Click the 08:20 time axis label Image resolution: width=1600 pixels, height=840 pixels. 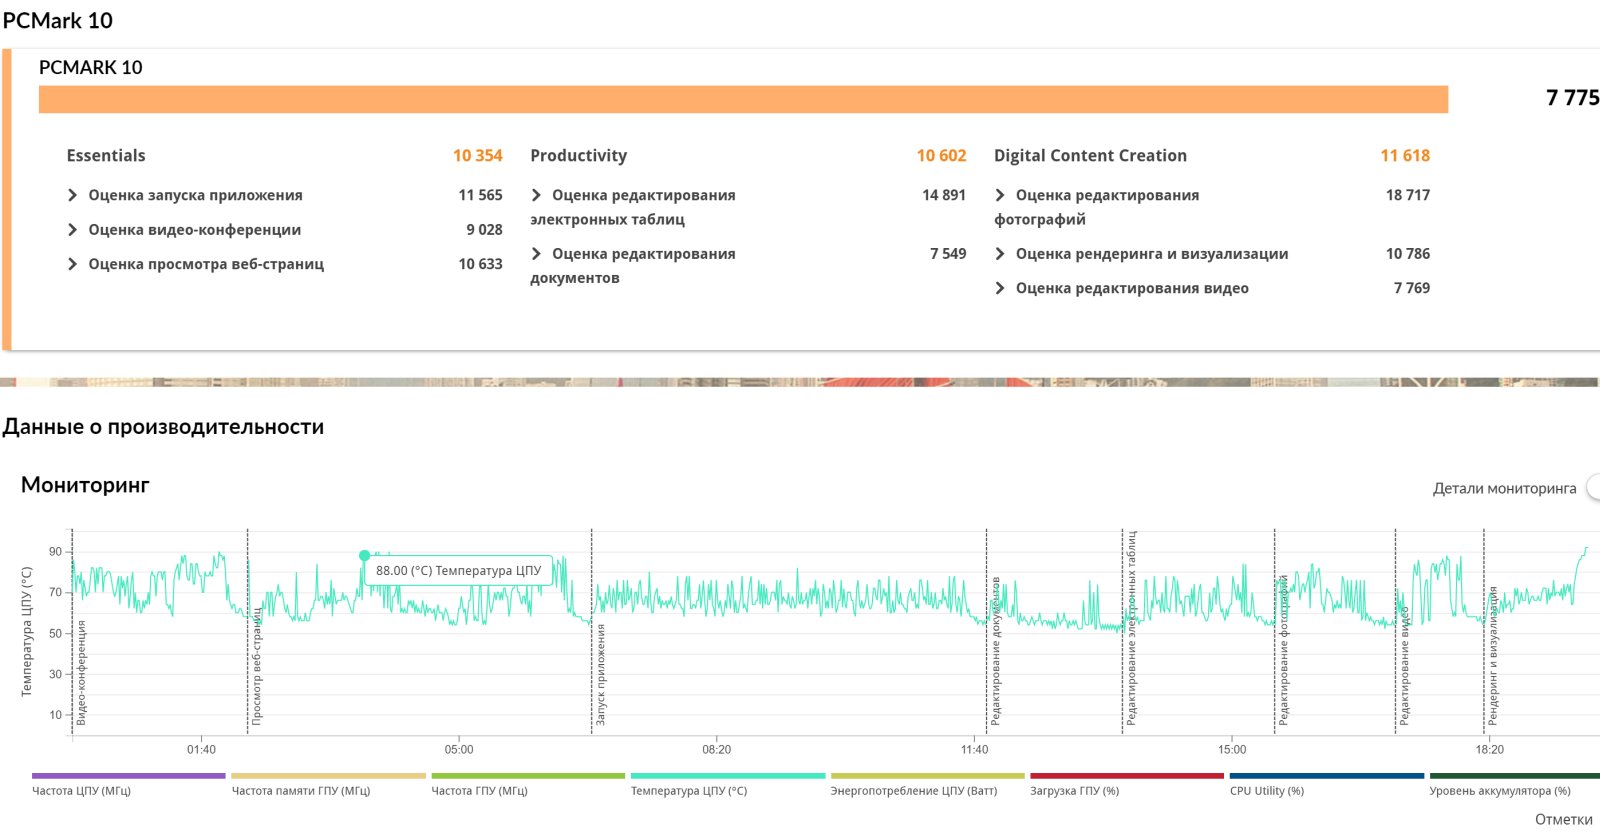tap(717, 750)
